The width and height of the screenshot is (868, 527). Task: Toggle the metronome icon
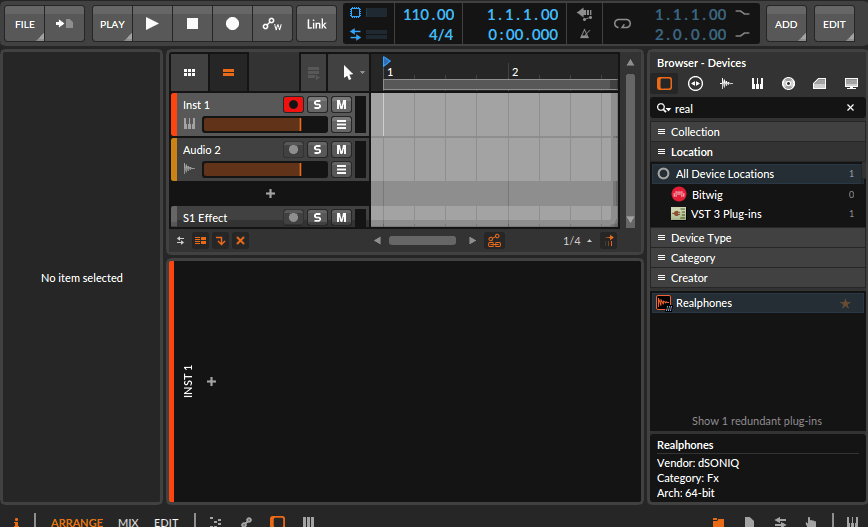coord(585,34)
